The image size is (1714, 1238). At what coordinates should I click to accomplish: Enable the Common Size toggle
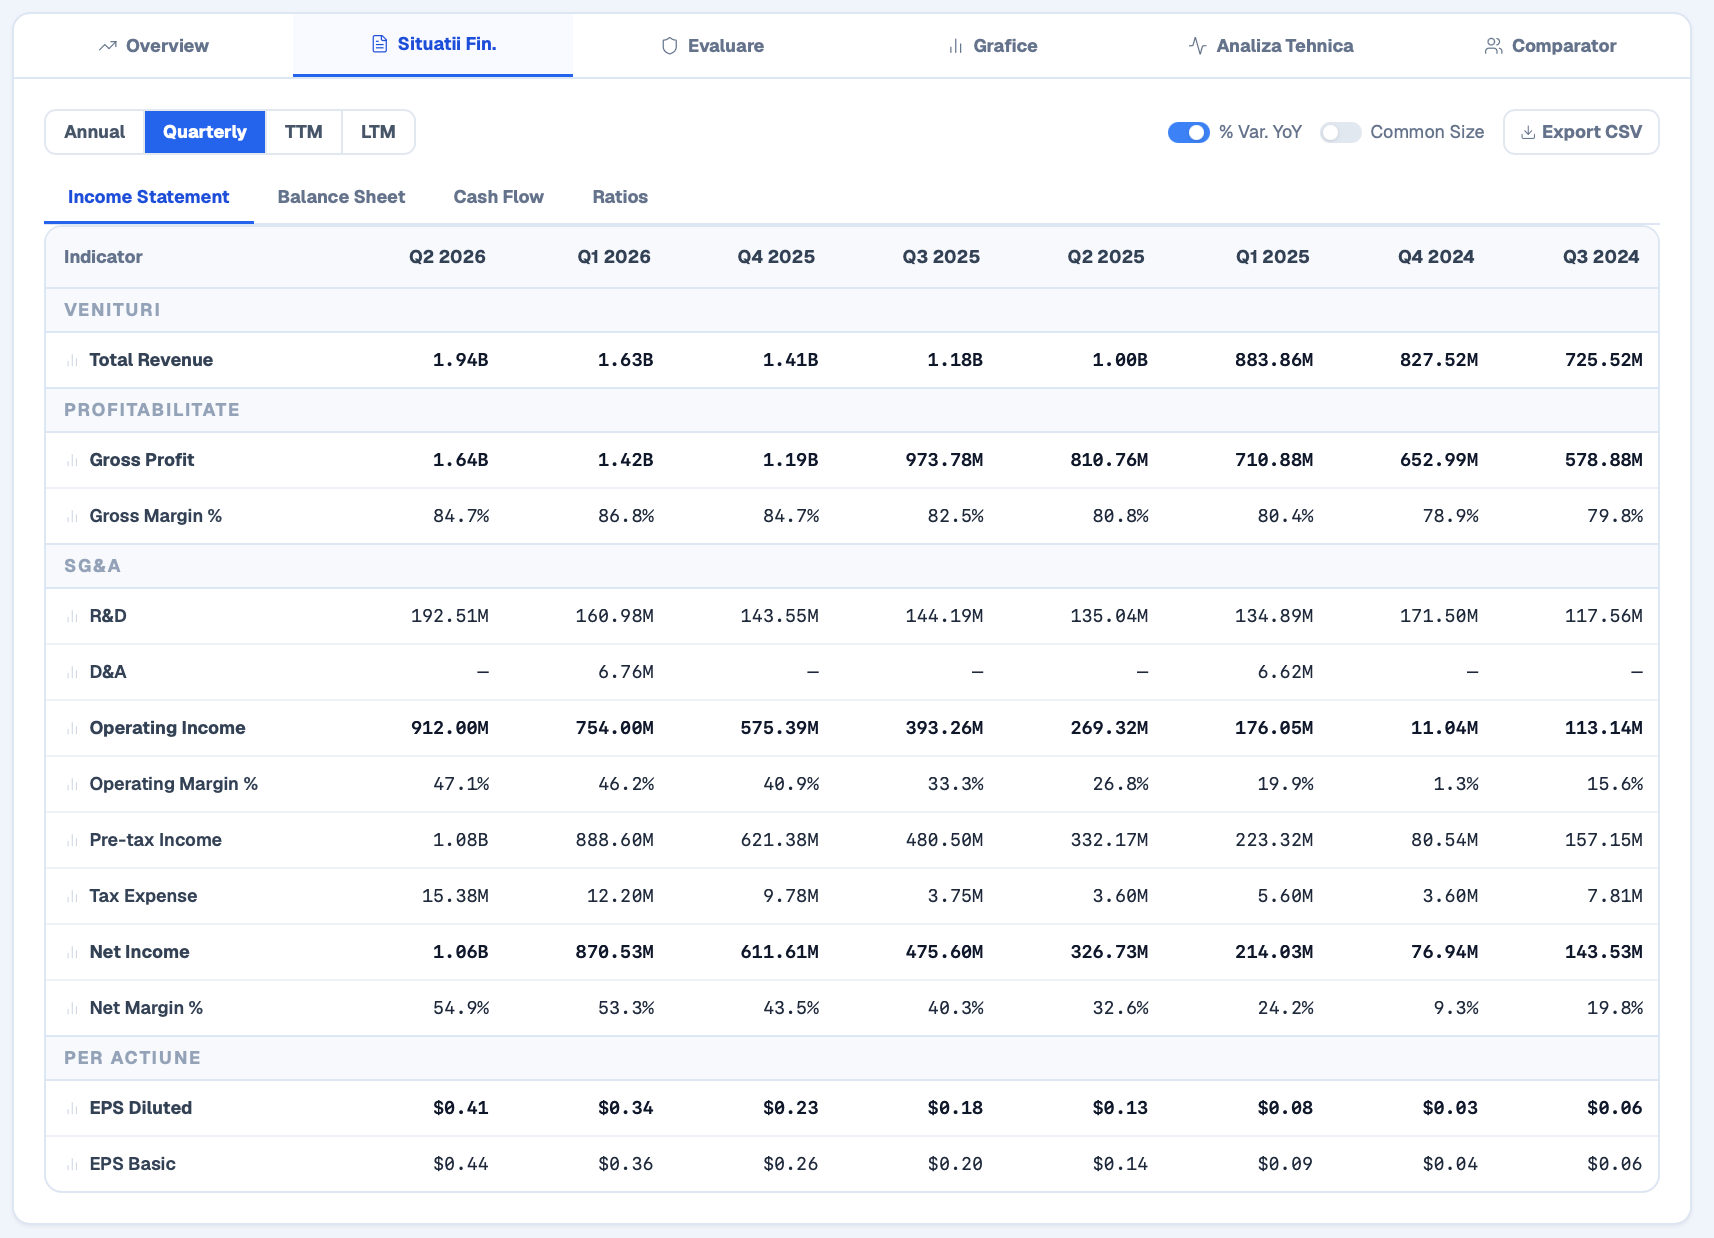[1340, 132]
